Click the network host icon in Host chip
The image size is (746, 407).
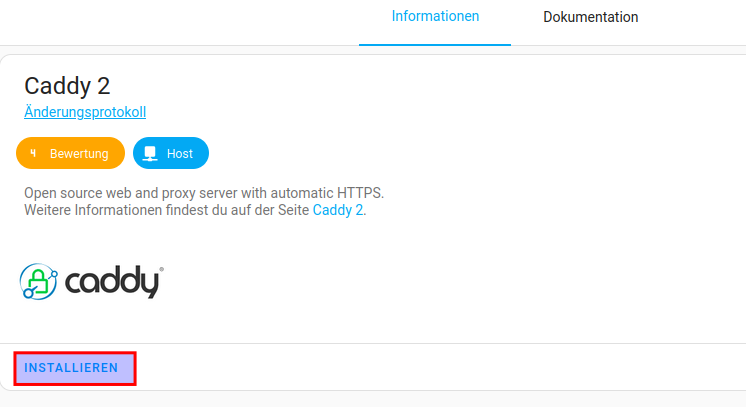point(151,154)
